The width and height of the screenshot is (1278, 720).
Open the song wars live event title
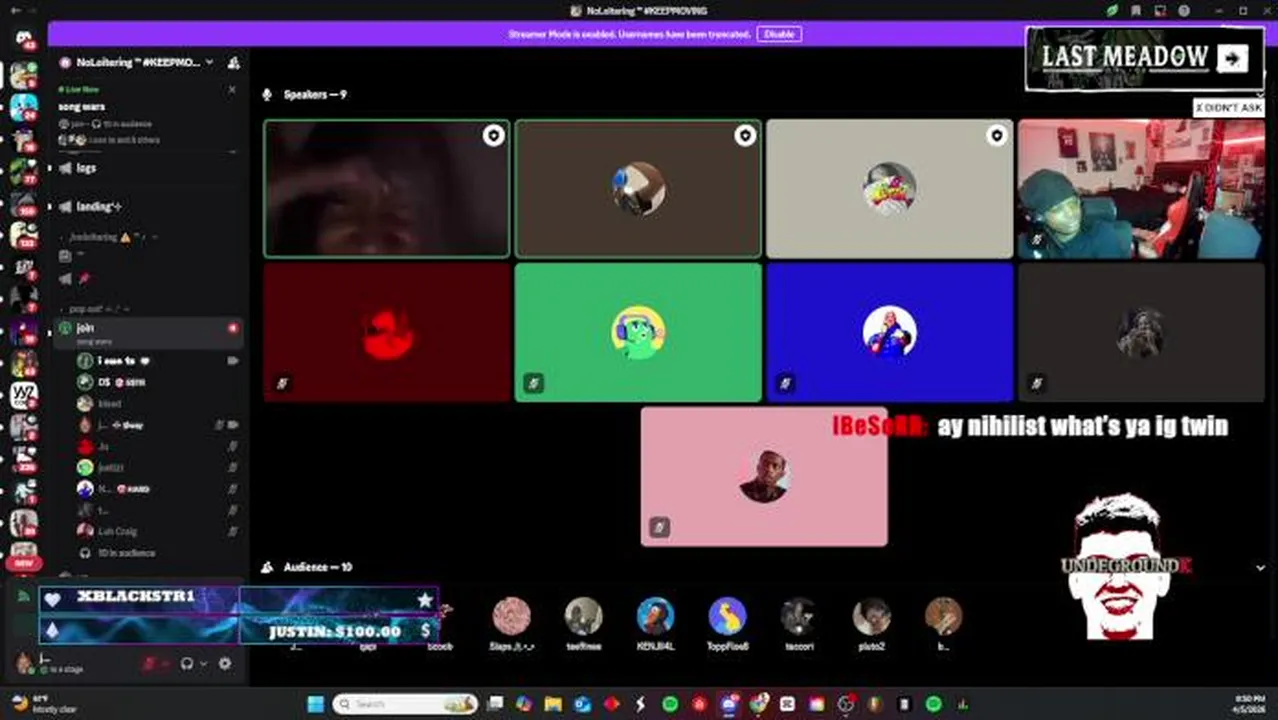82,106
